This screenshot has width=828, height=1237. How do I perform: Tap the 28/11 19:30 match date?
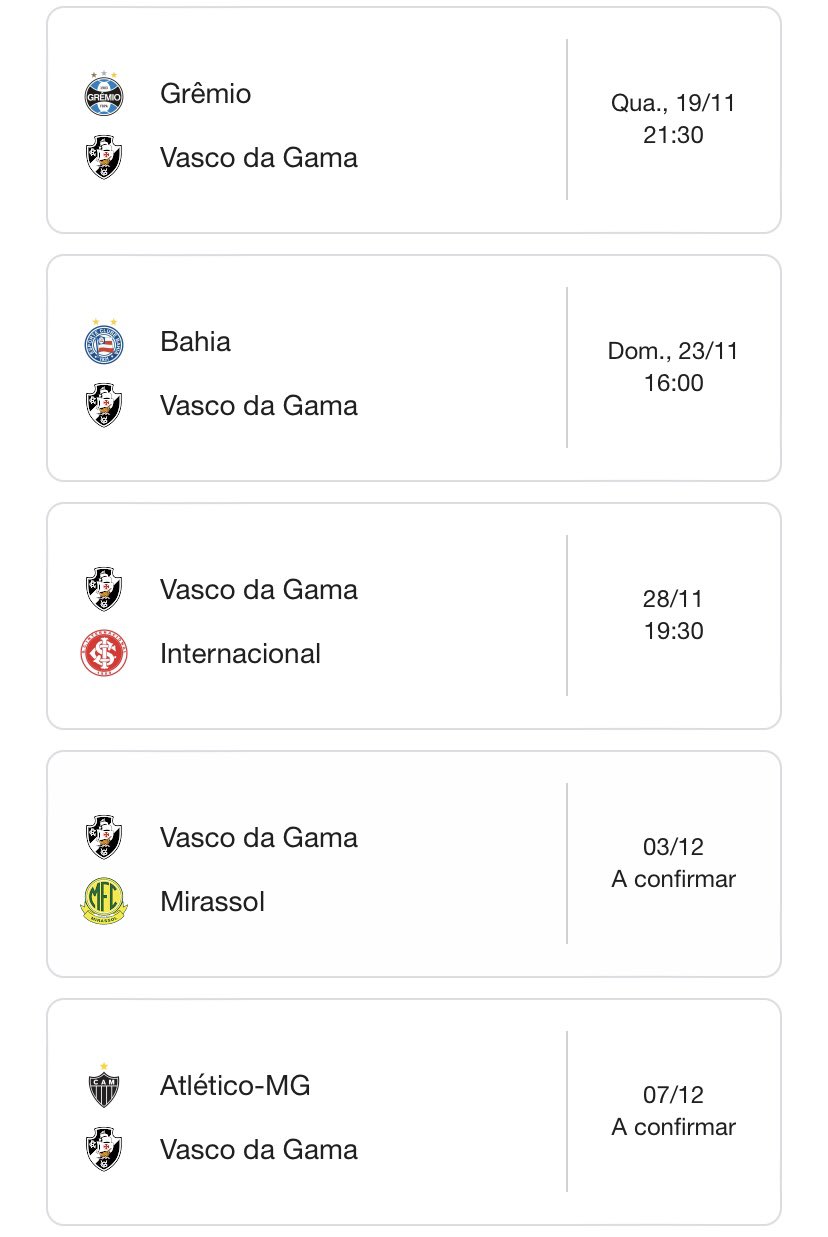tap(673, 615)
